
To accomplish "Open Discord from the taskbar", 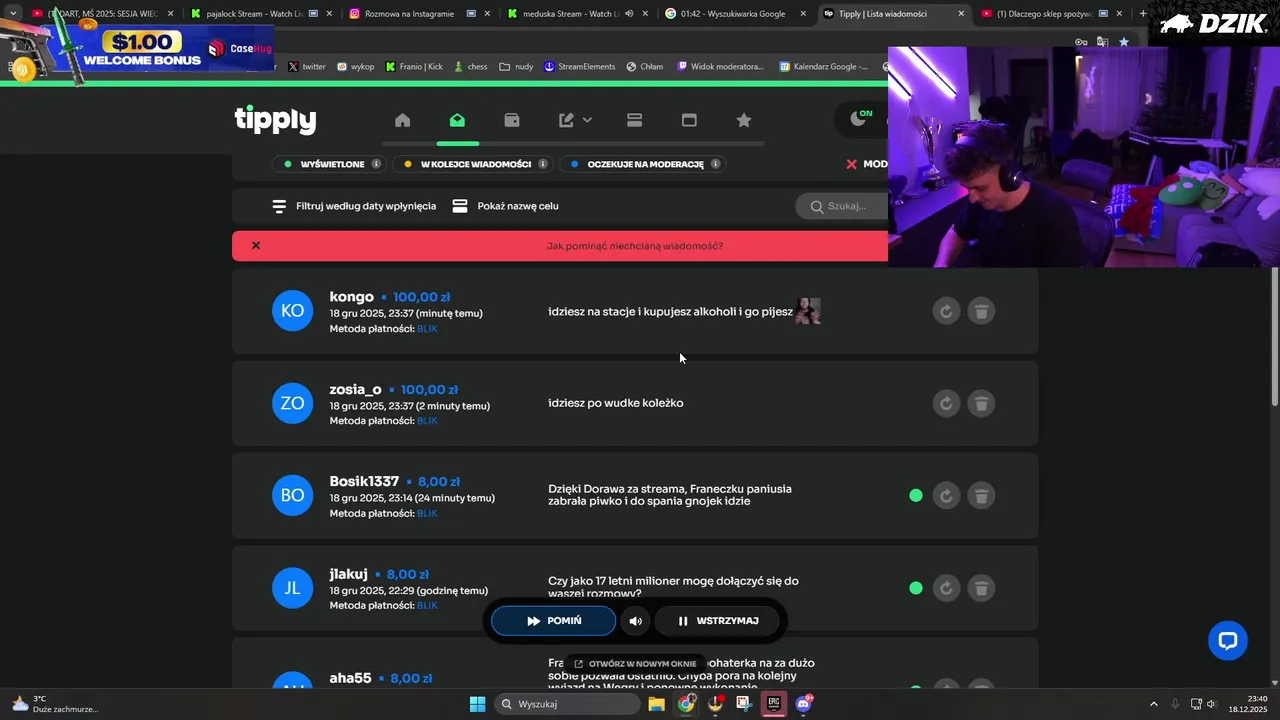I will click(x=803, y=704).
